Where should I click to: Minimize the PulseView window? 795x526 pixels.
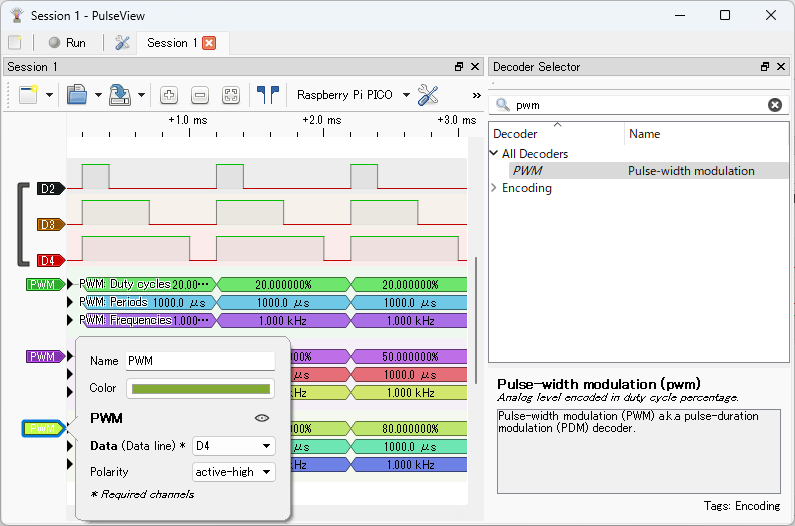(x=680, y=15)
